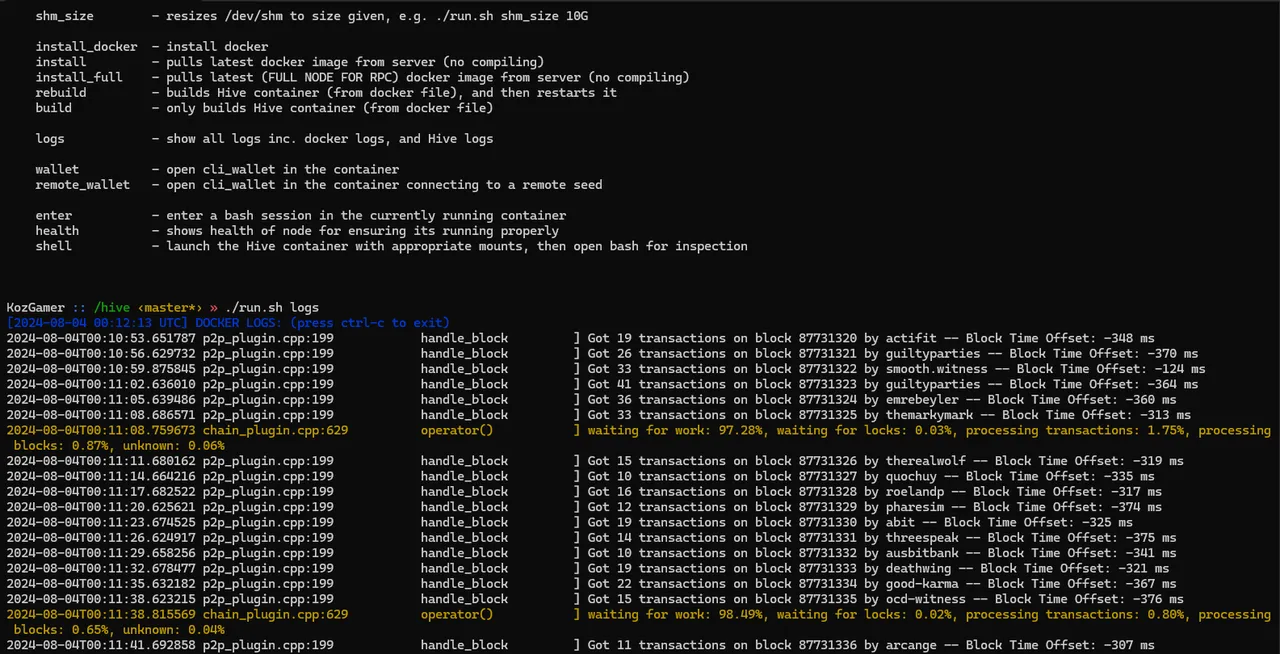Select 'waiting for work: 98.49%' text

pos(676,615)
